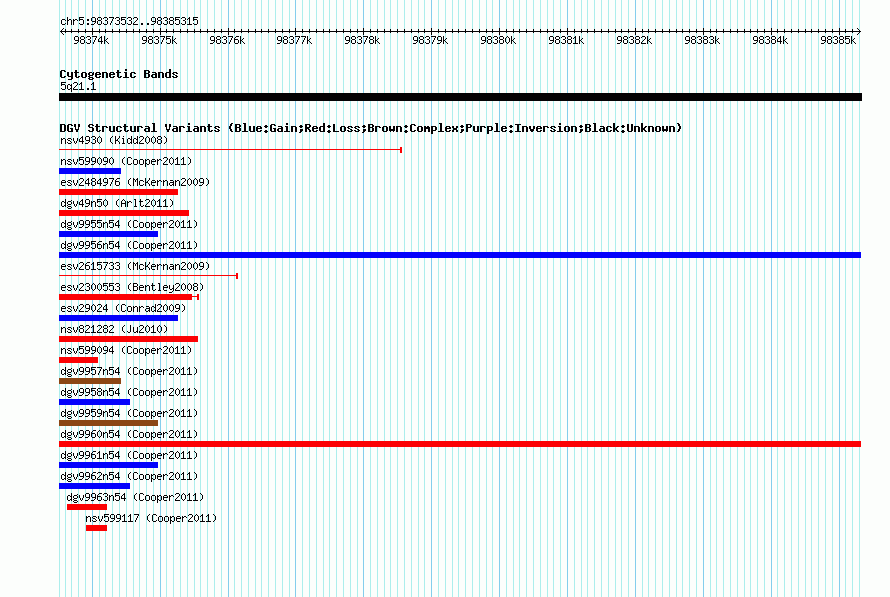Click the Cytogenetic Bands track title

[x=119, y=74]
